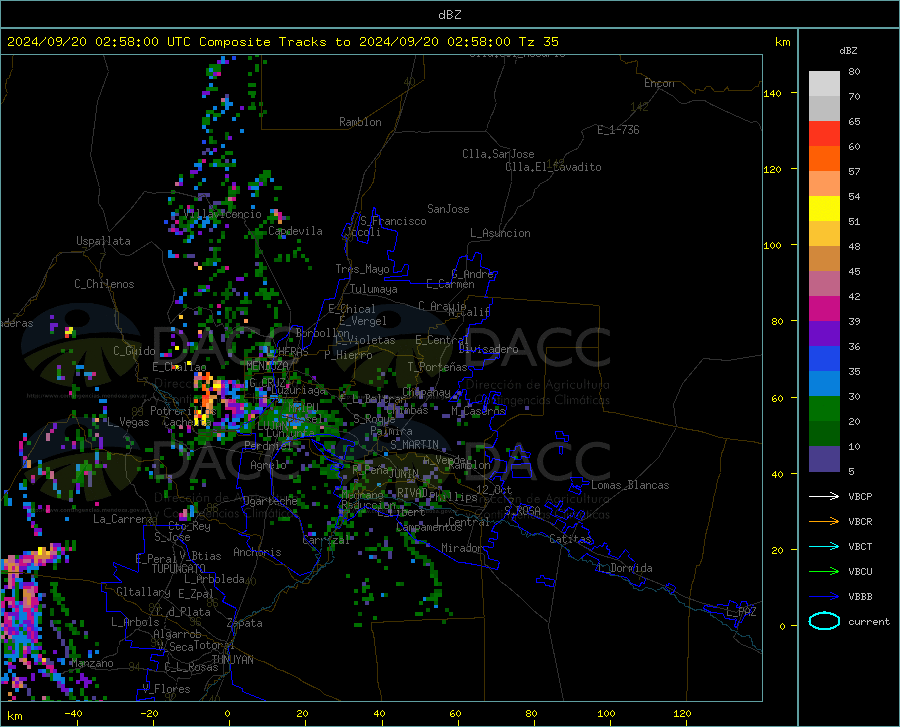Click the 'VBBB' legend label
900x727 pixels.
coord(860,597)
